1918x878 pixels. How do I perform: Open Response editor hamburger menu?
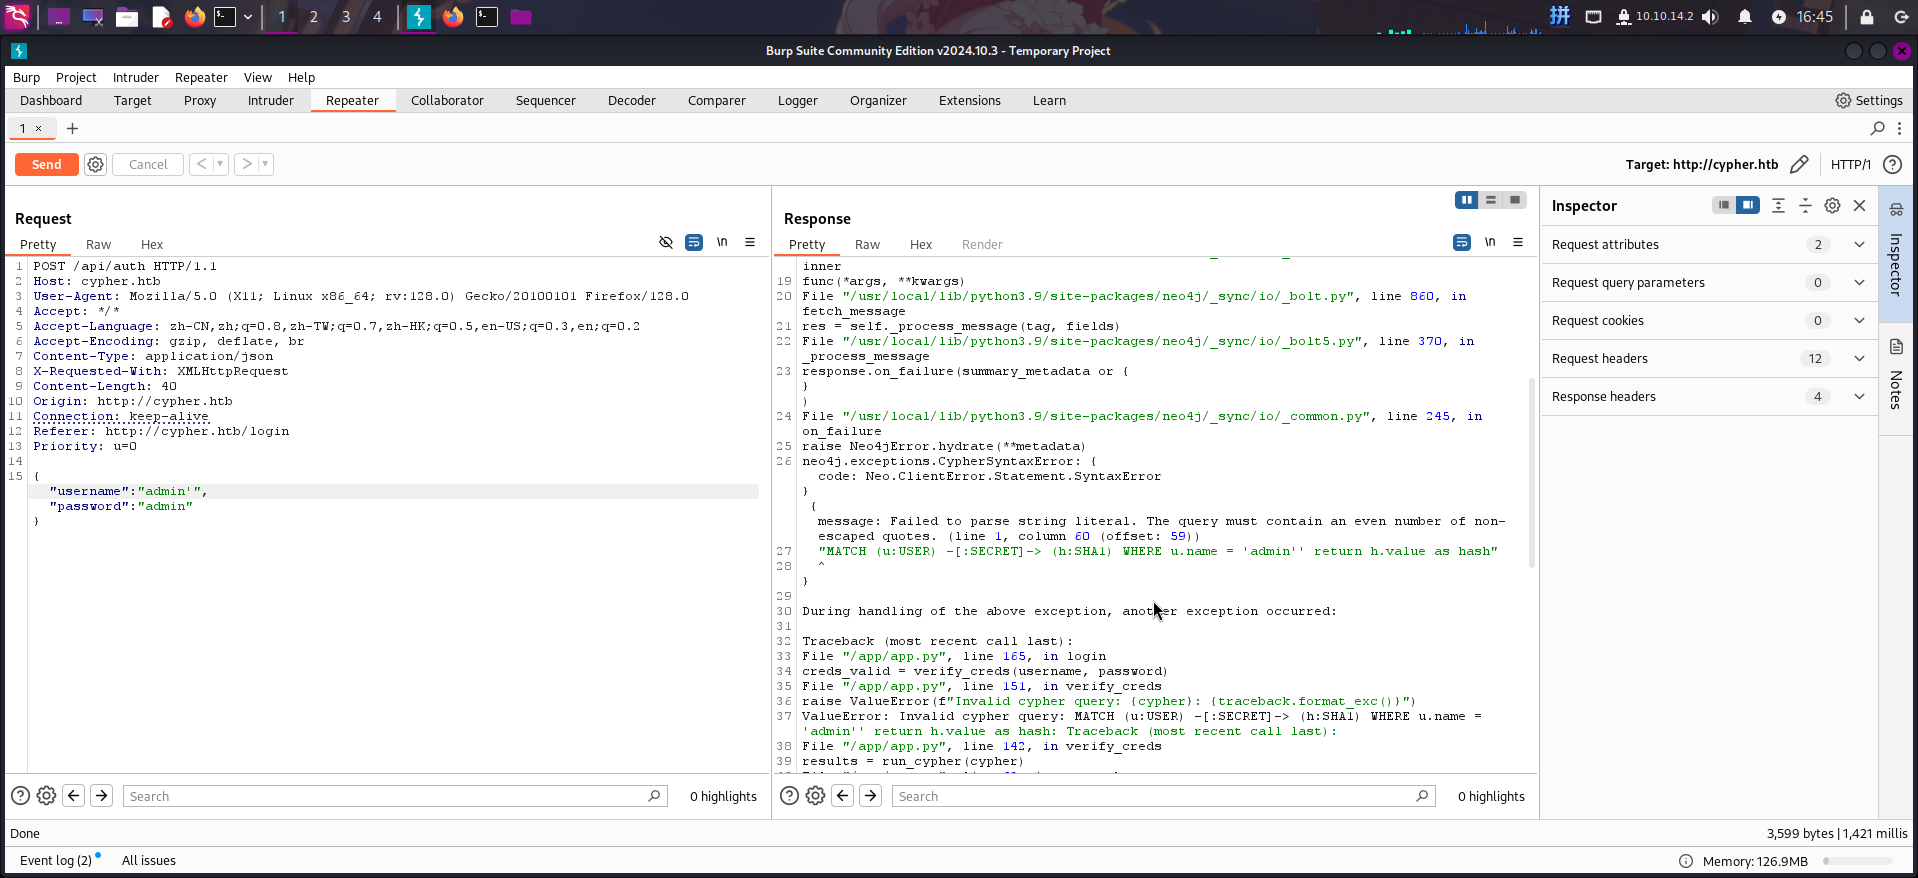point(1518,242)
